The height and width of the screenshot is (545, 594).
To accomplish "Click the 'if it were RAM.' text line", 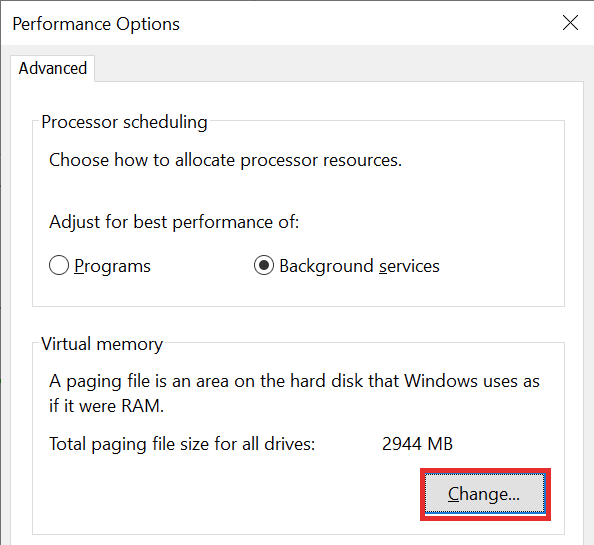I will [x=106, y=406].
